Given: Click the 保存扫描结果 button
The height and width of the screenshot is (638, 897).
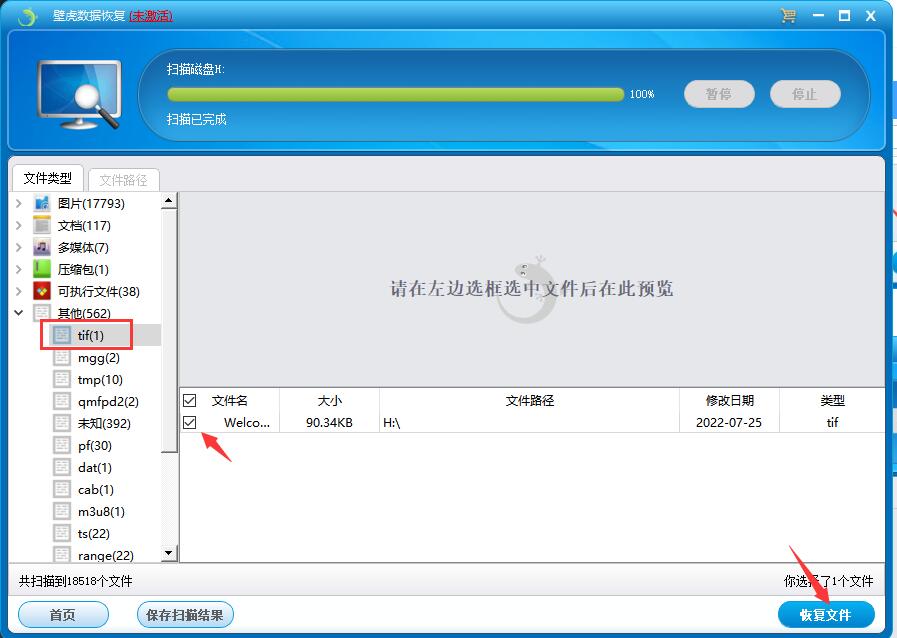Looking at the screenshot, I should coord(185,615).
